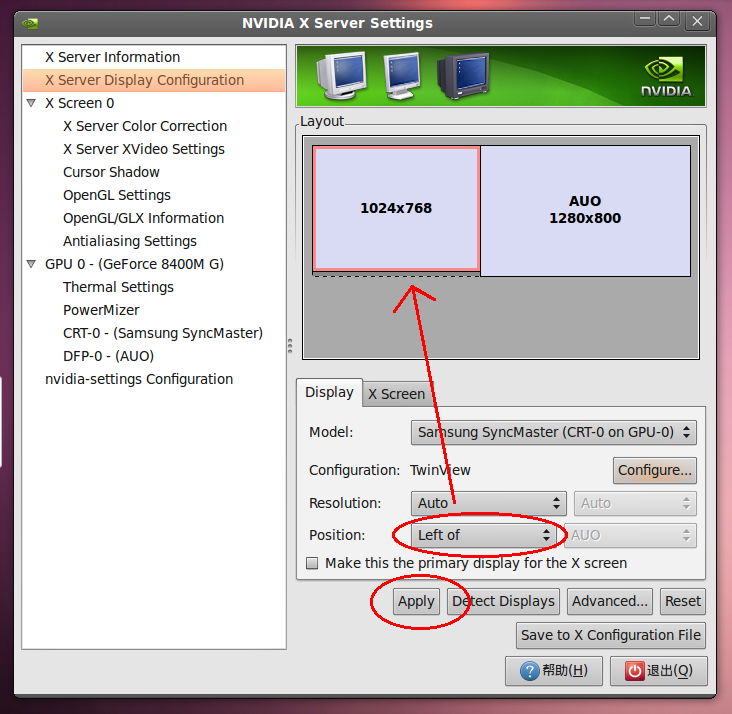The image size is (732, 714).
Task: Select X Server Display Configuration
Action: [154, 80]
